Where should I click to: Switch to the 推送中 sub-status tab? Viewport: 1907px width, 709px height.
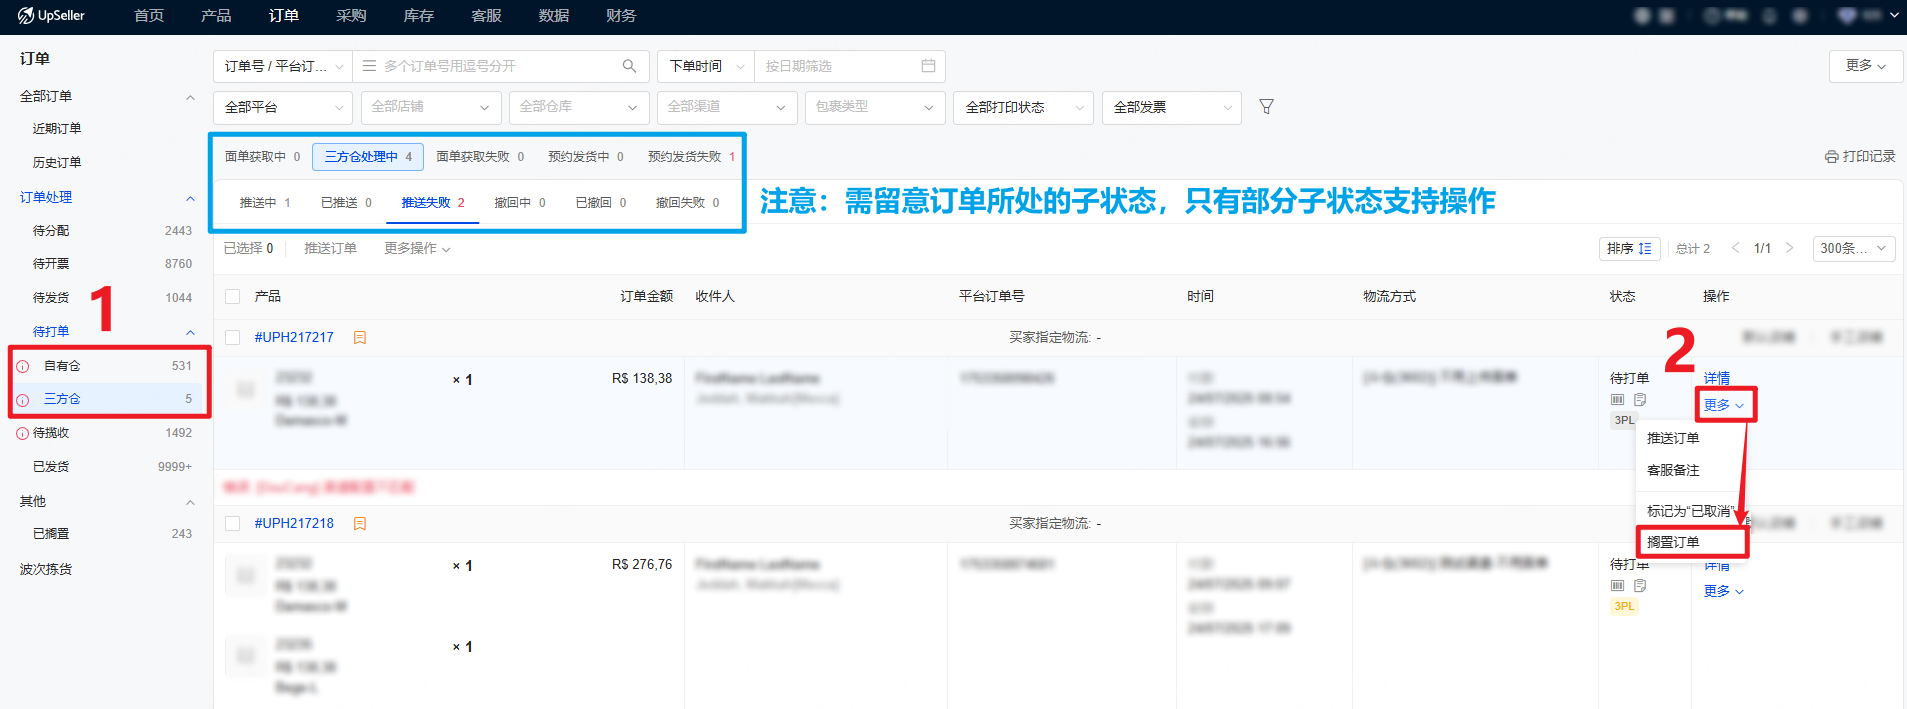pos(264,203)
